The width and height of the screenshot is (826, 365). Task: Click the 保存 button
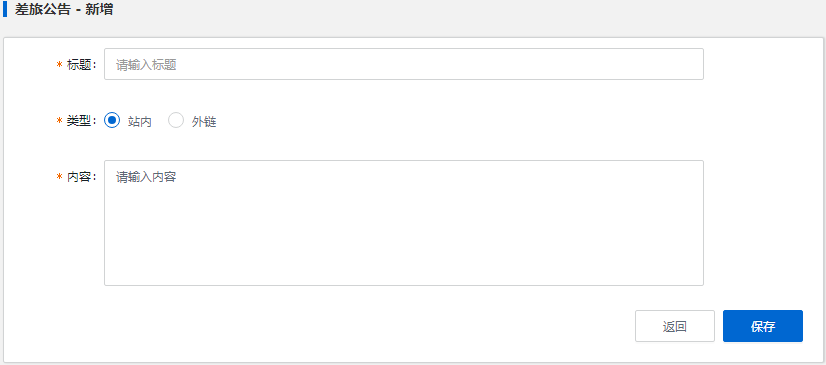(763, 326)
